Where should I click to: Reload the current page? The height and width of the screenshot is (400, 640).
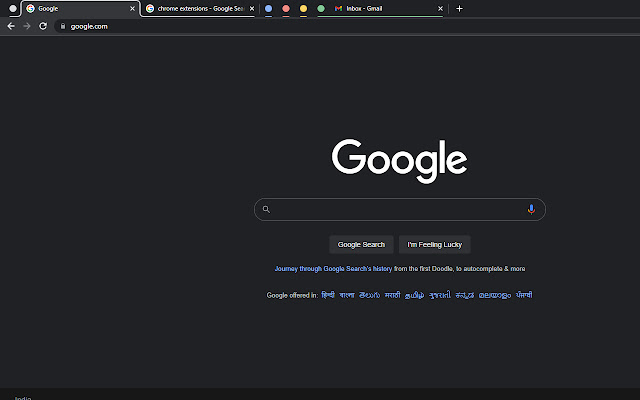coord(43,26)
